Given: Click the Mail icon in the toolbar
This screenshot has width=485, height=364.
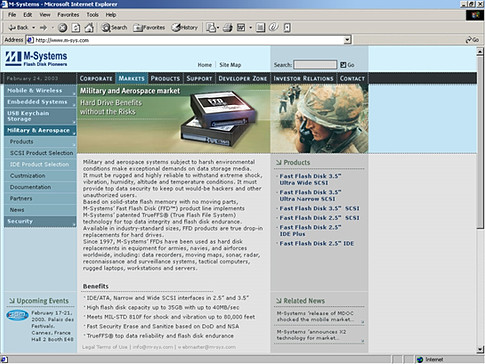Looking at the screenshot, I should click(212, 27).
